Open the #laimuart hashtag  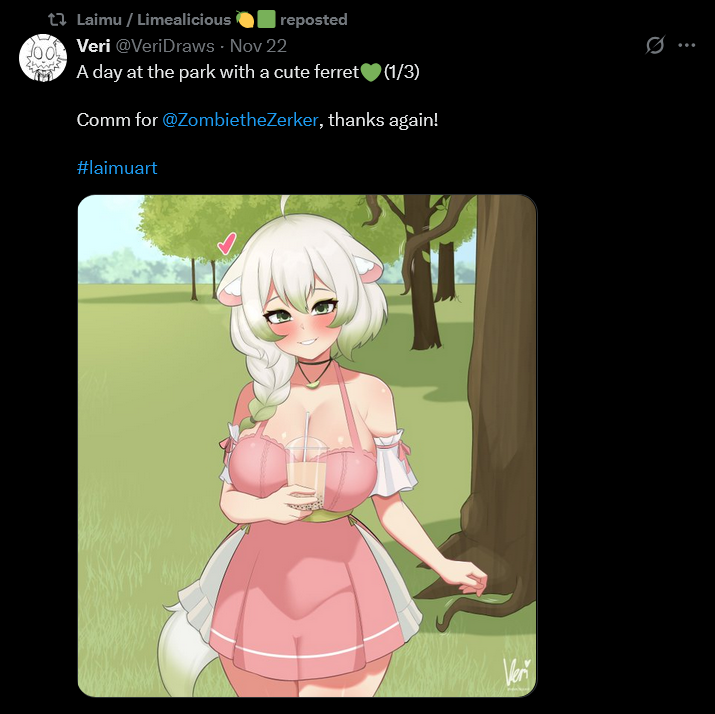point(117,168)
